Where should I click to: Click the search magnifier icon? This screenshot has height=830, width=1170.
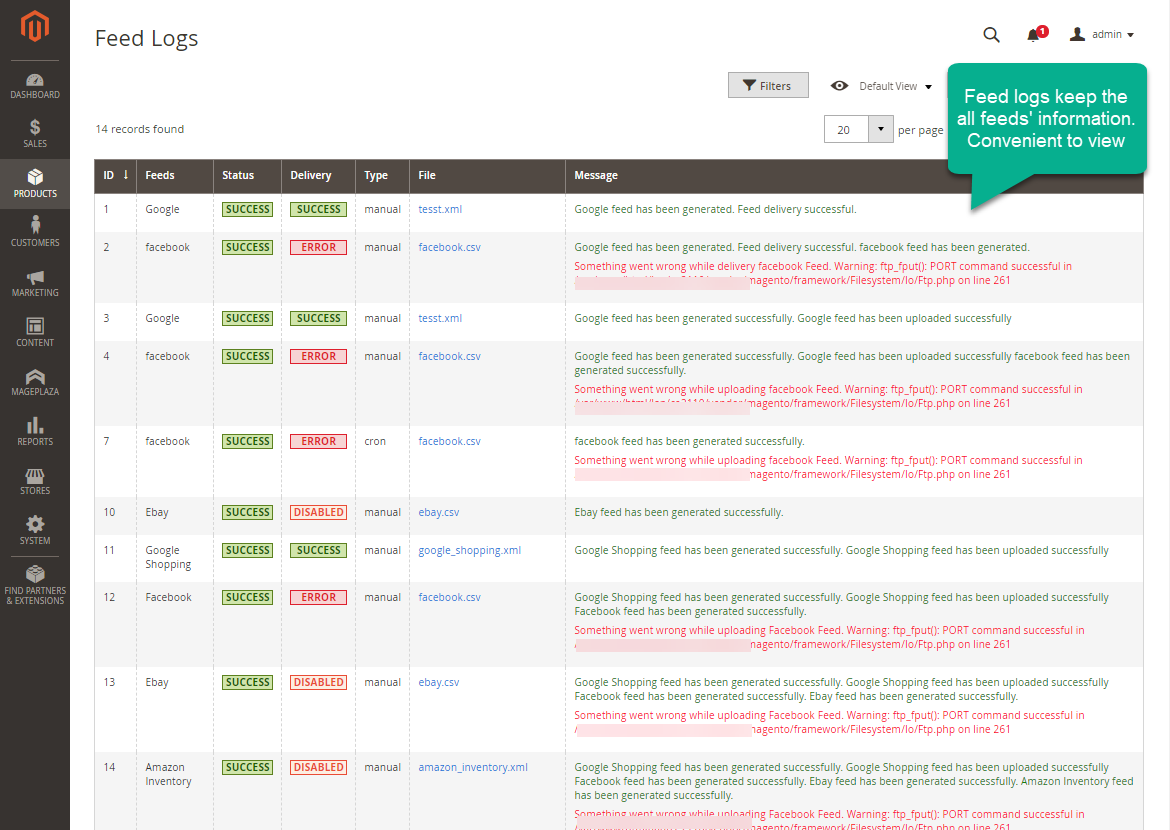point(991,34)
